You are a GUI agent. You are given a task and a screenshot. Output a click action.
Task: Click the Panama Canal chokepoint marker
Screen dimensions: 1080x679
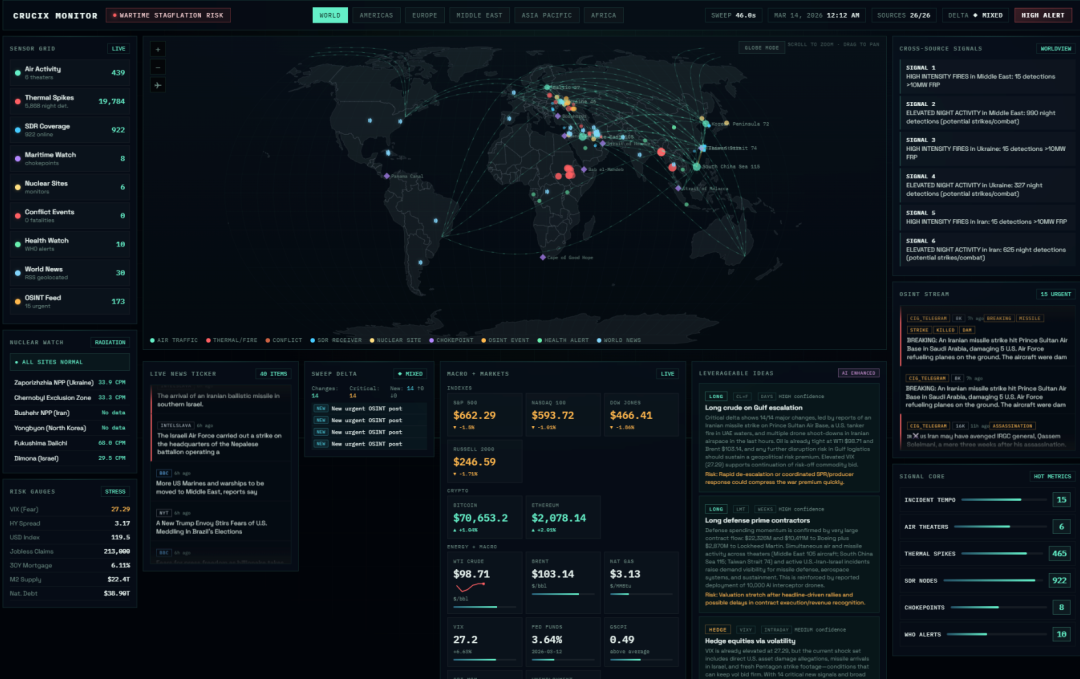[386, 176]
